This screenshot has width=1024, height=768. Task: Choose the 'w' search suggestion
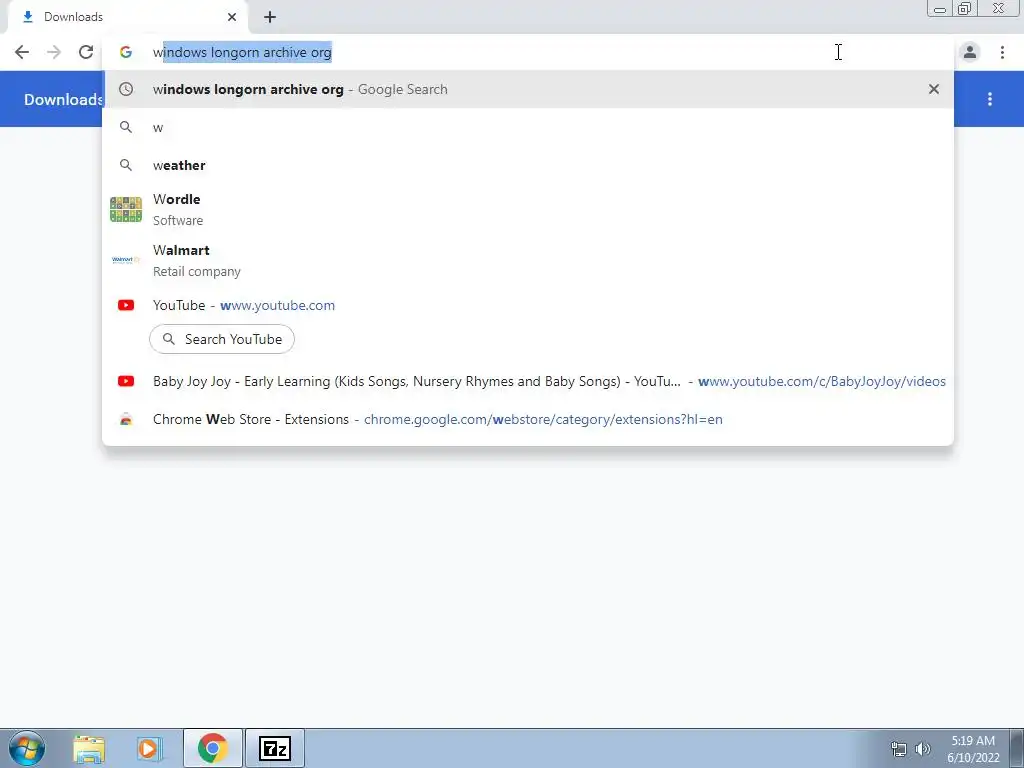[528, 127]
